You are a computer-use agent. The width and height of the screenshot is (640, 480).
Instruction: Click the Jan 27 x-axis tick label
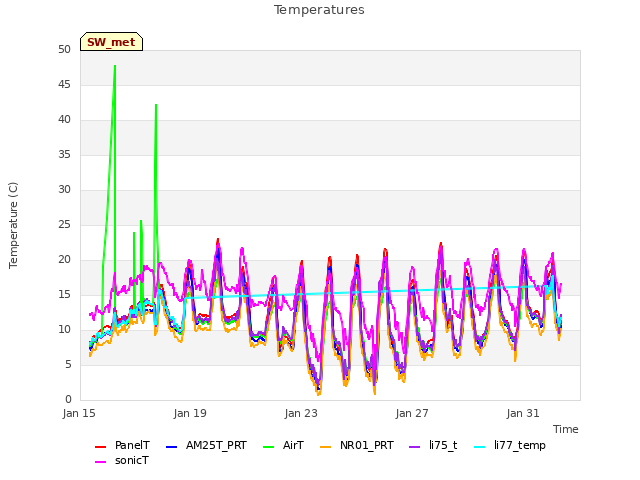tap(412, 413)
